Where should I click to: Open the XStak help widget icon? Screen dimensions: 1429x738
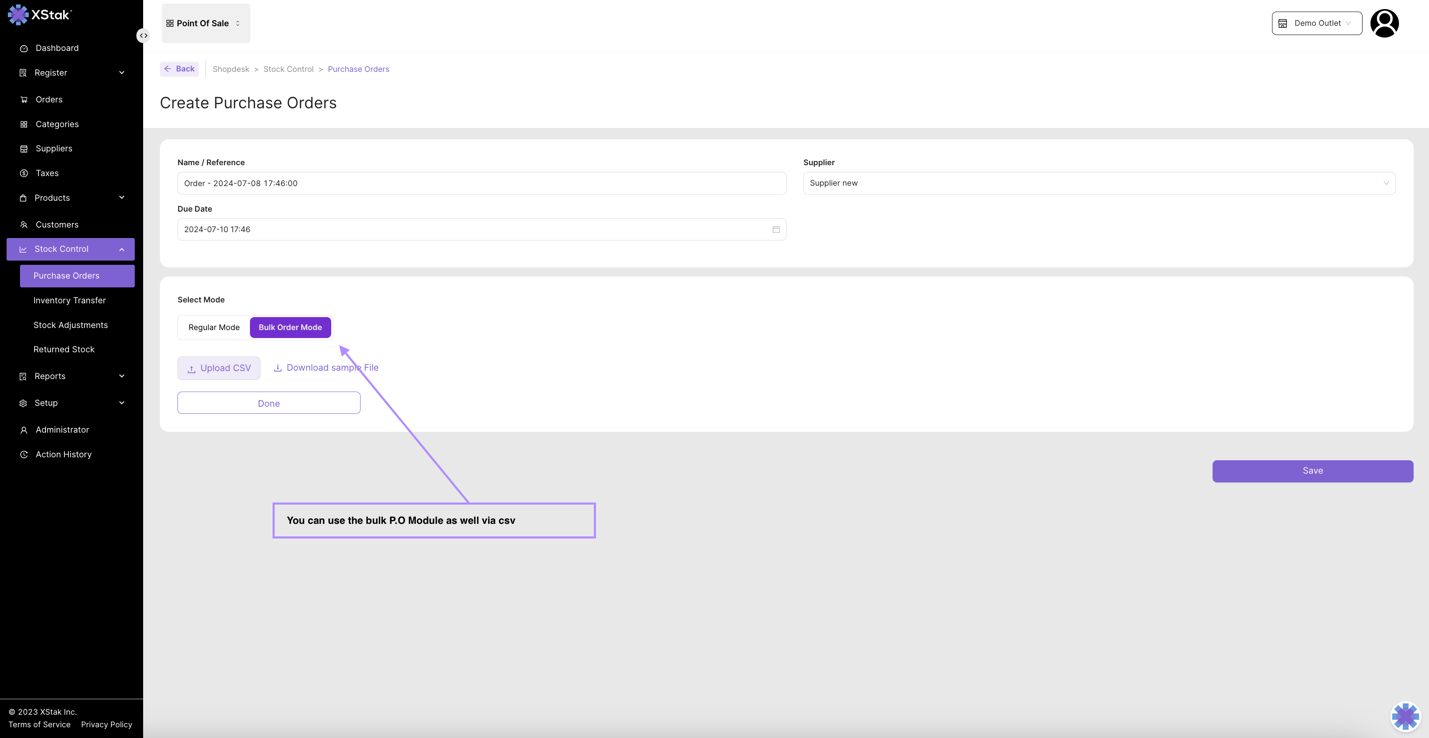pyautogui.click(x=1405, y=716)
